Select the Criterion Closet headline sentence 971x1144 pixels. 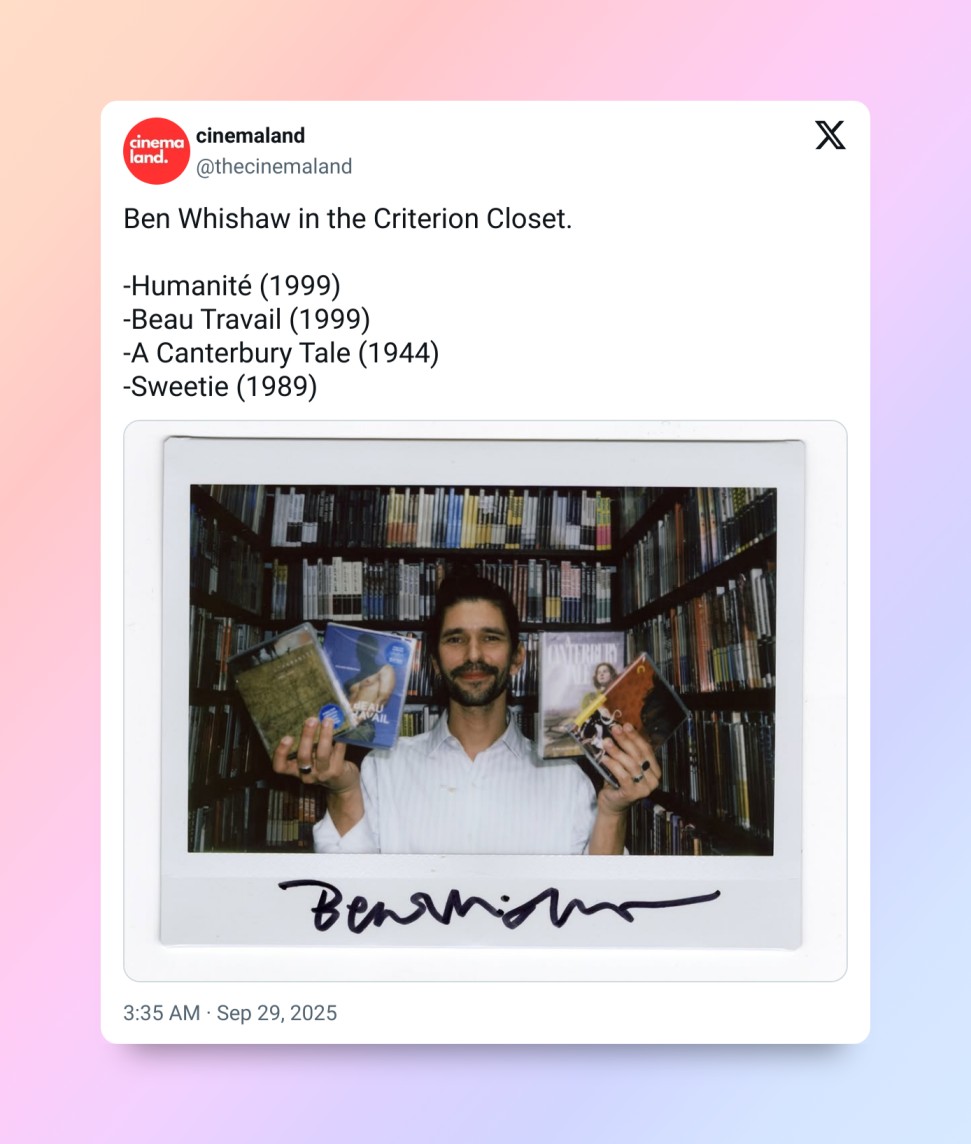point(347,219)
